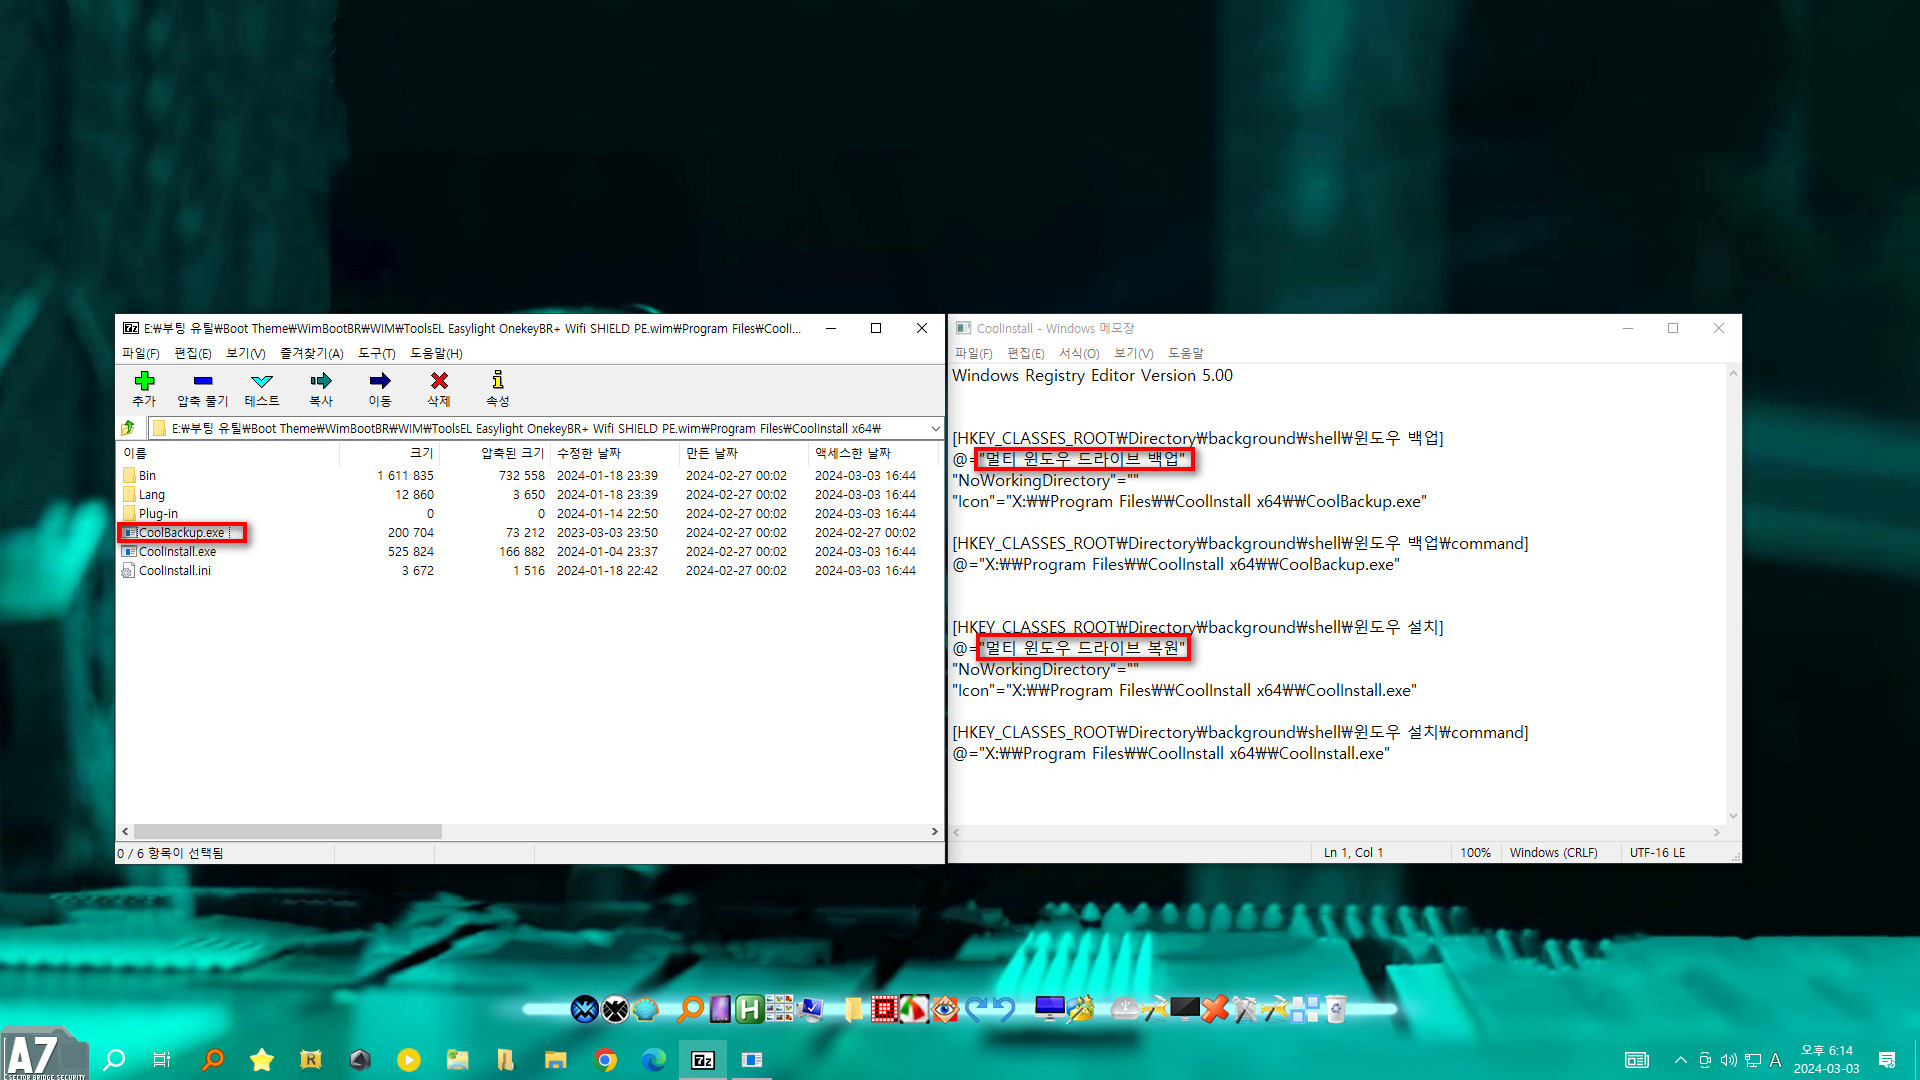Sort by 만든 날짜 column header

click(x=744, y=453)
